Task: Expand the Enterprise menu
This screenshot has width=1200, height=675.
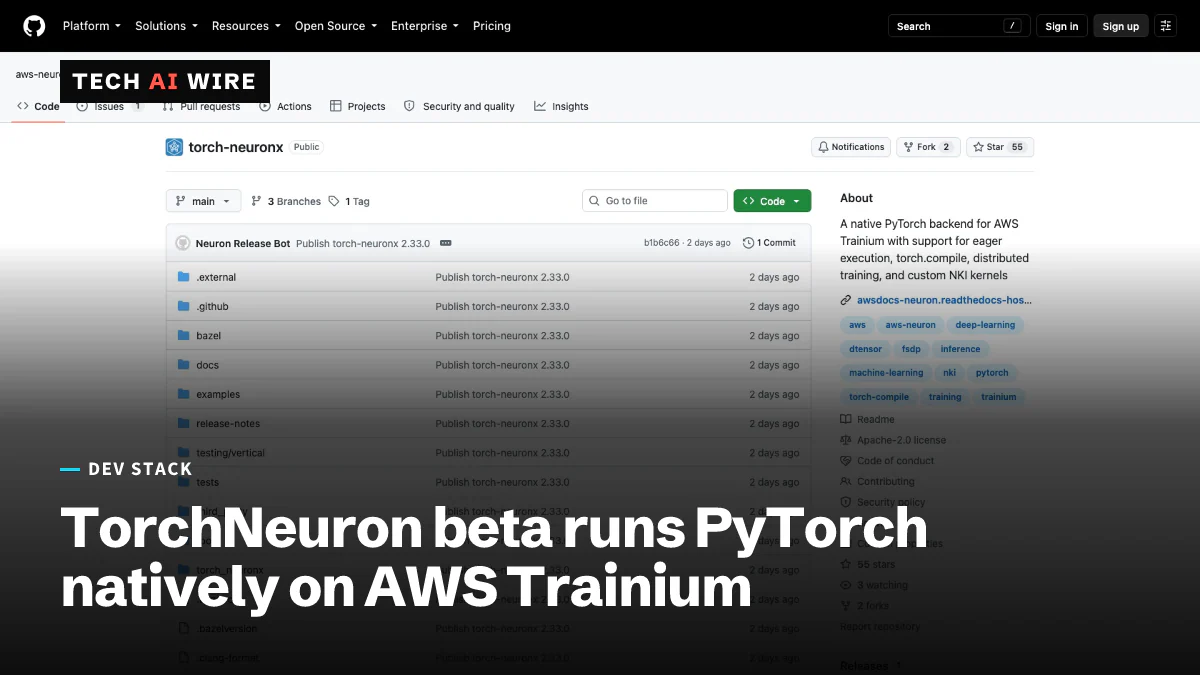Action: (425, 26)
